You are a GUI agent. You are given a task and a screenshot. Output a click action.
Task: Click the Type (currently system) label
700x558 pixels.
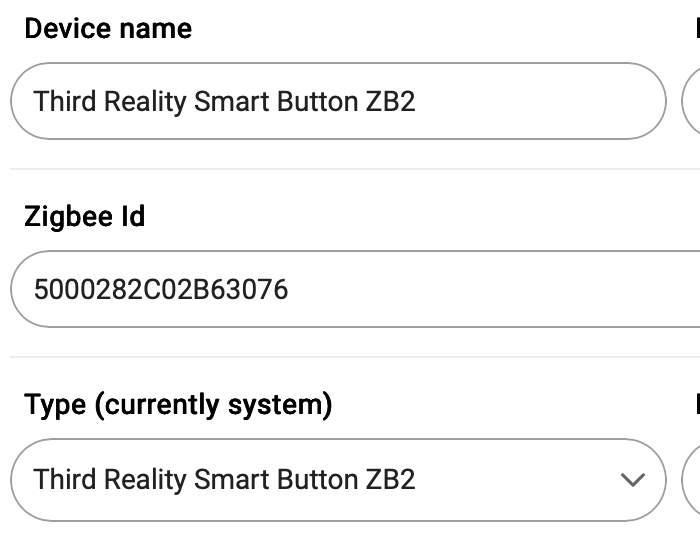click(178, 405)
